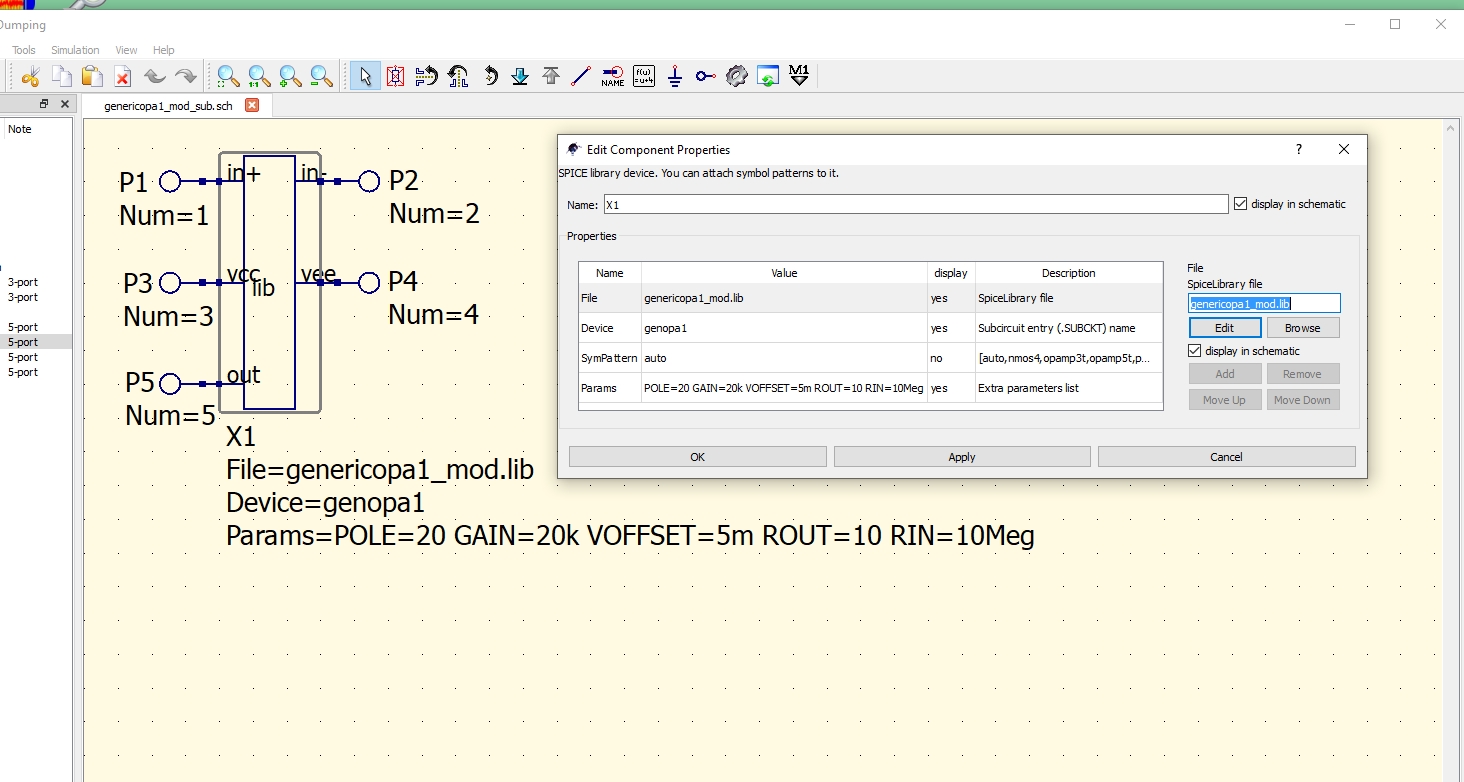Click the simulate gear icon
1464x782 pixels.
(x=737, y=75)
